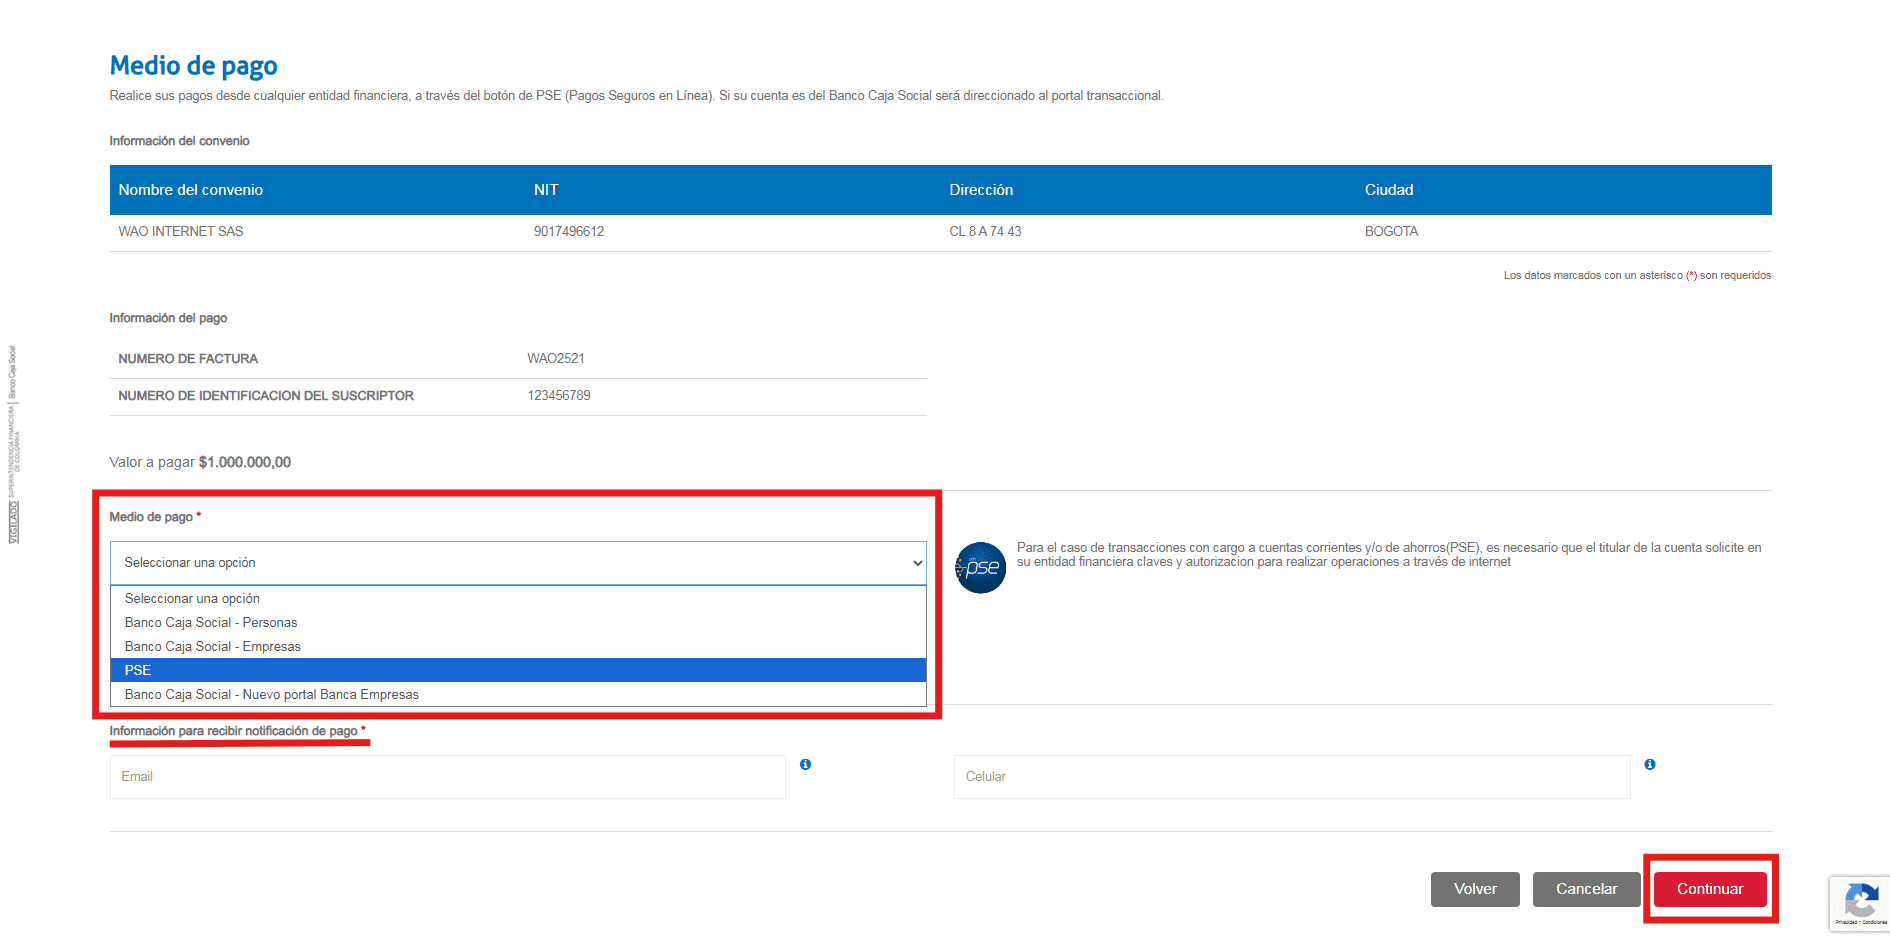Click the invoice number WAO2521
The image size is (1890, 942).
coord(556,358)
